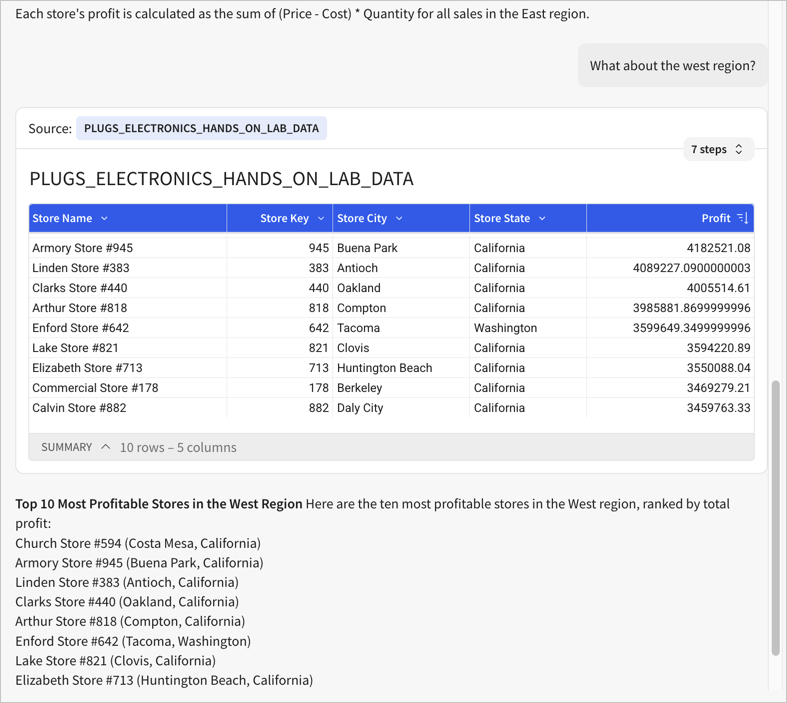Click the Profit column sort descending icon
The height and width of the screenshot is (703, 787).
743,218
